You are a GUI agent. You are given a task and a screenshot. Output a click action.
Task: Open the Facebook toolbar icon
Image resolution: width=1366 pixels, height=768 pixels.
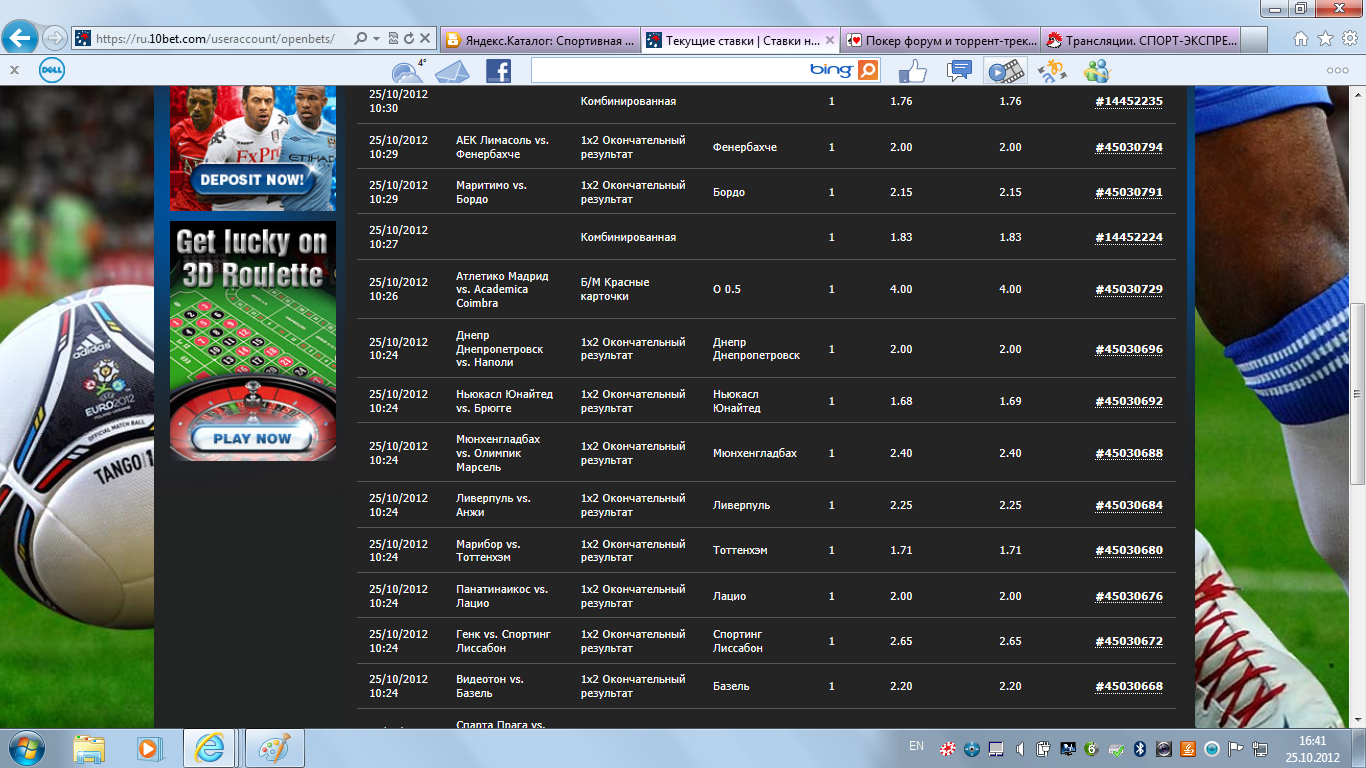click(498, 70)
